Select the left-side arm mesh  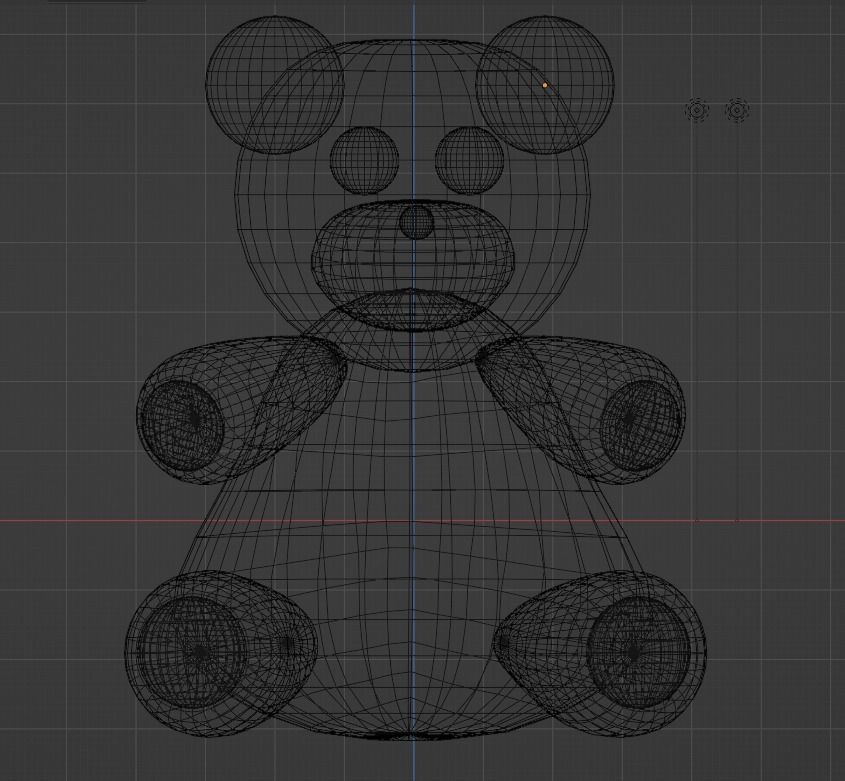click(x=241, y=410)
